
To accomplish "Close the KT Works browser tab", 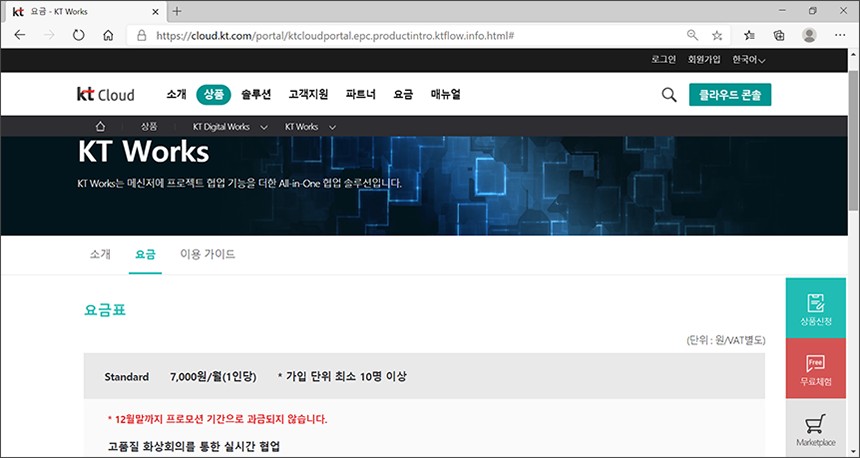I will [x=156, y=12].
